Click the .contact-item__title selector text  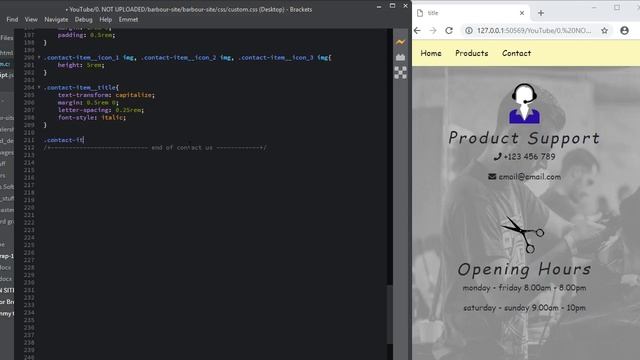click(x=80, y=87)
